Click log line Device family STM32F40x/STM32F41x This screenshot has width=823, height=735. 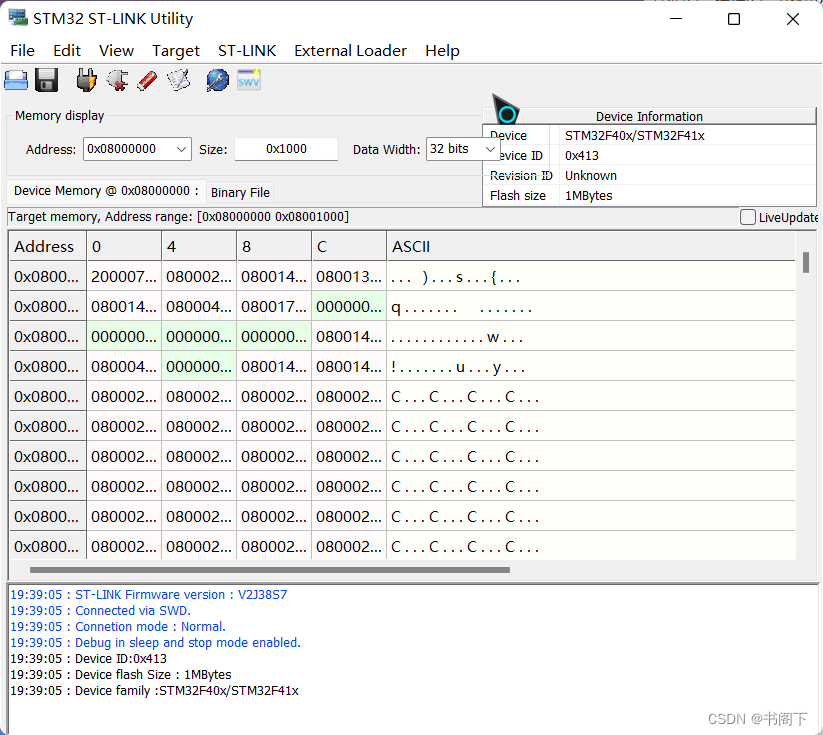[154, 691]
